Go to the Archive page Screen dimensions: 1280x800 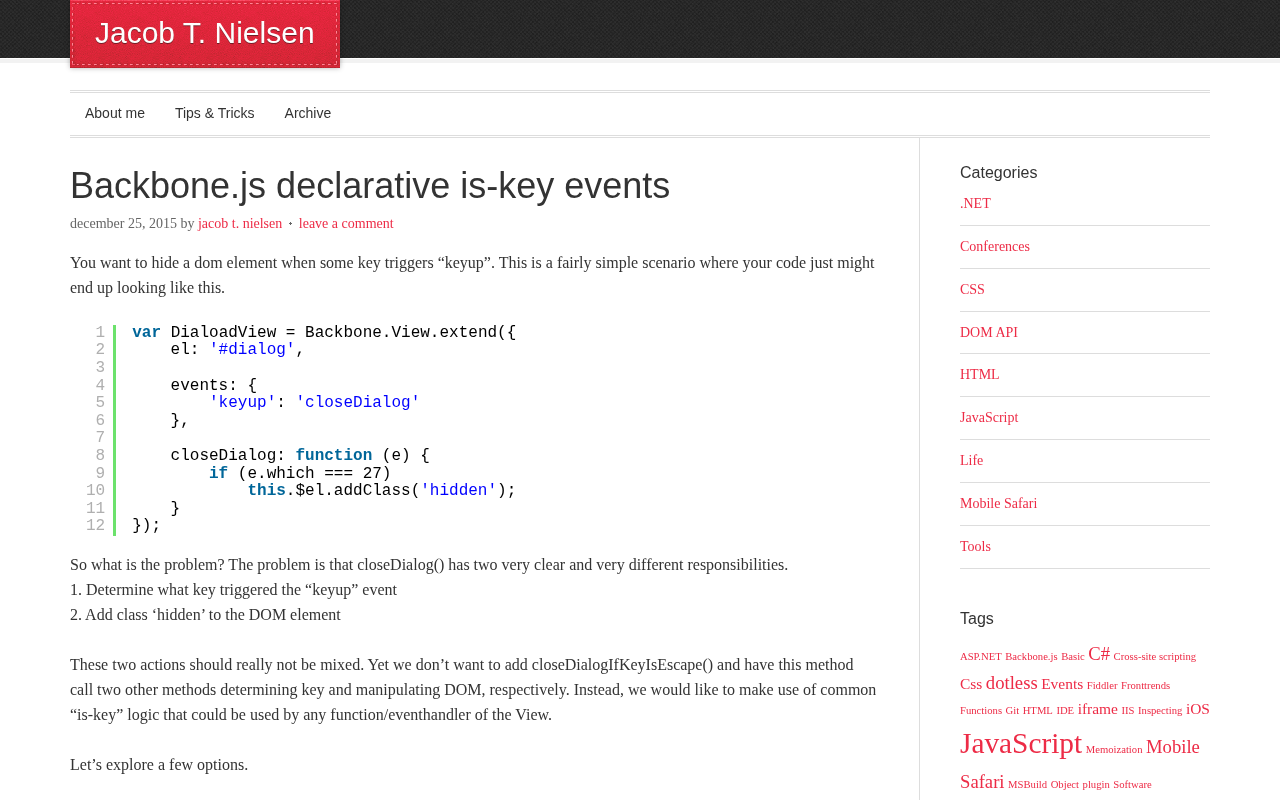pos(307,113)
